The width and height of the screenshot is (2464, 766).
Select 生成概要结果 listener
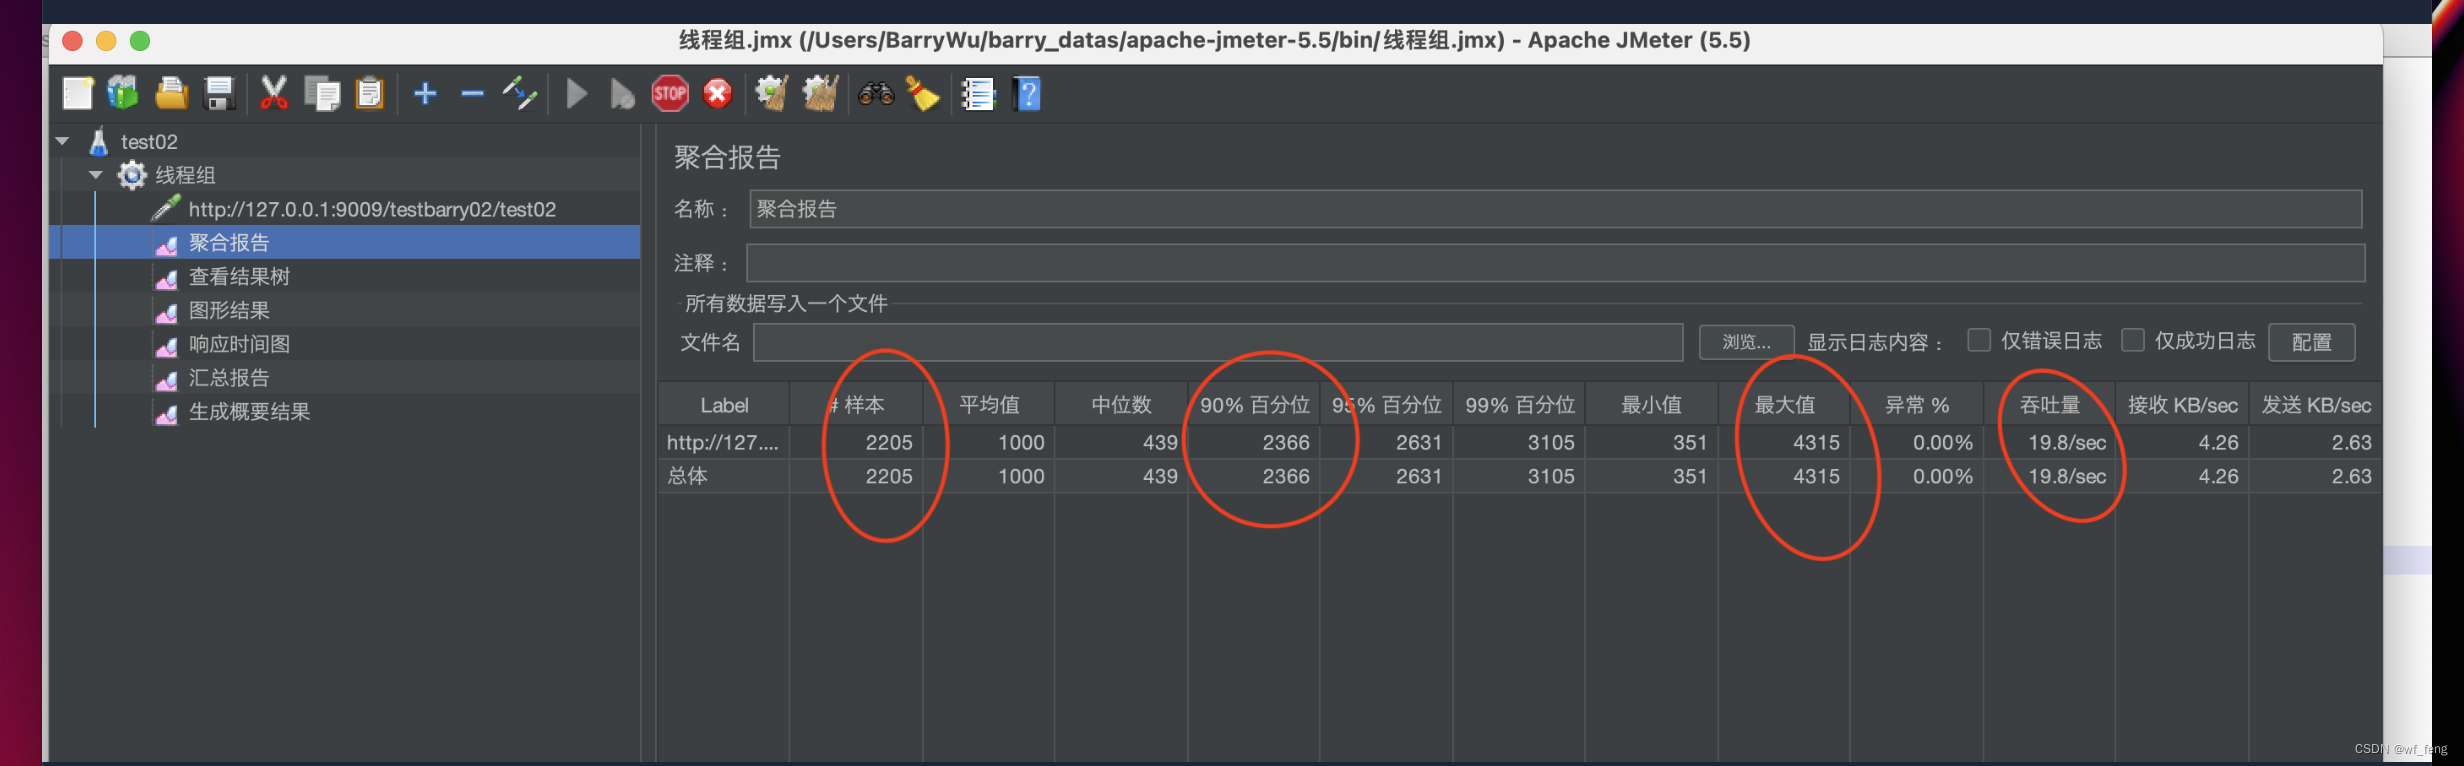pos(249,412)
